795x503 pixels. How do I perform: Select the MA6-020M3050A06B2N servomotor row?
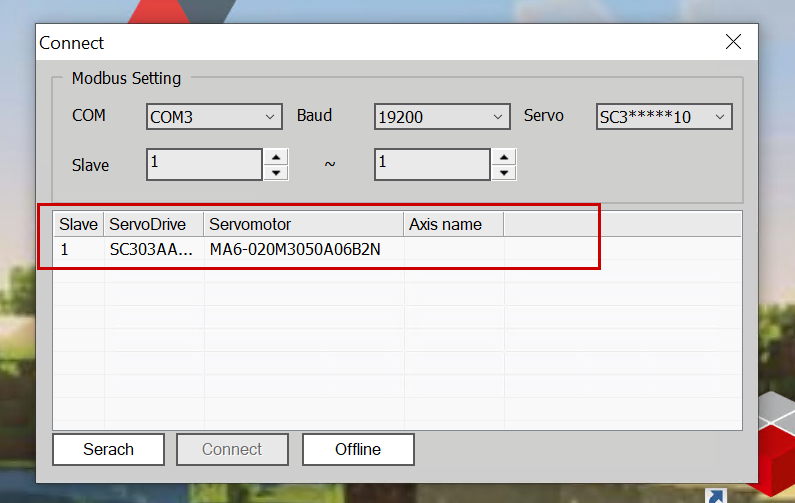294,250
